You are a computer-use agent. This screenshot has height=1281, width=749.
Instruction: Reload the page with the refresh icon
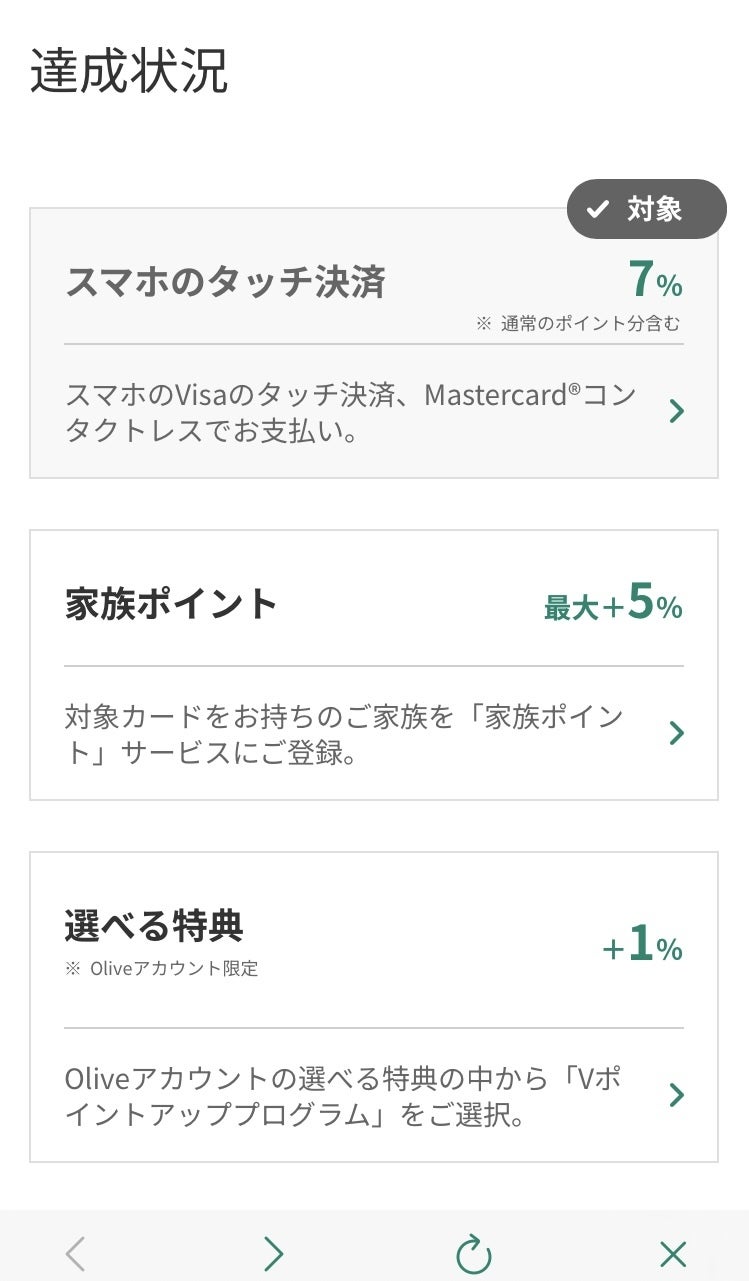473,1253
